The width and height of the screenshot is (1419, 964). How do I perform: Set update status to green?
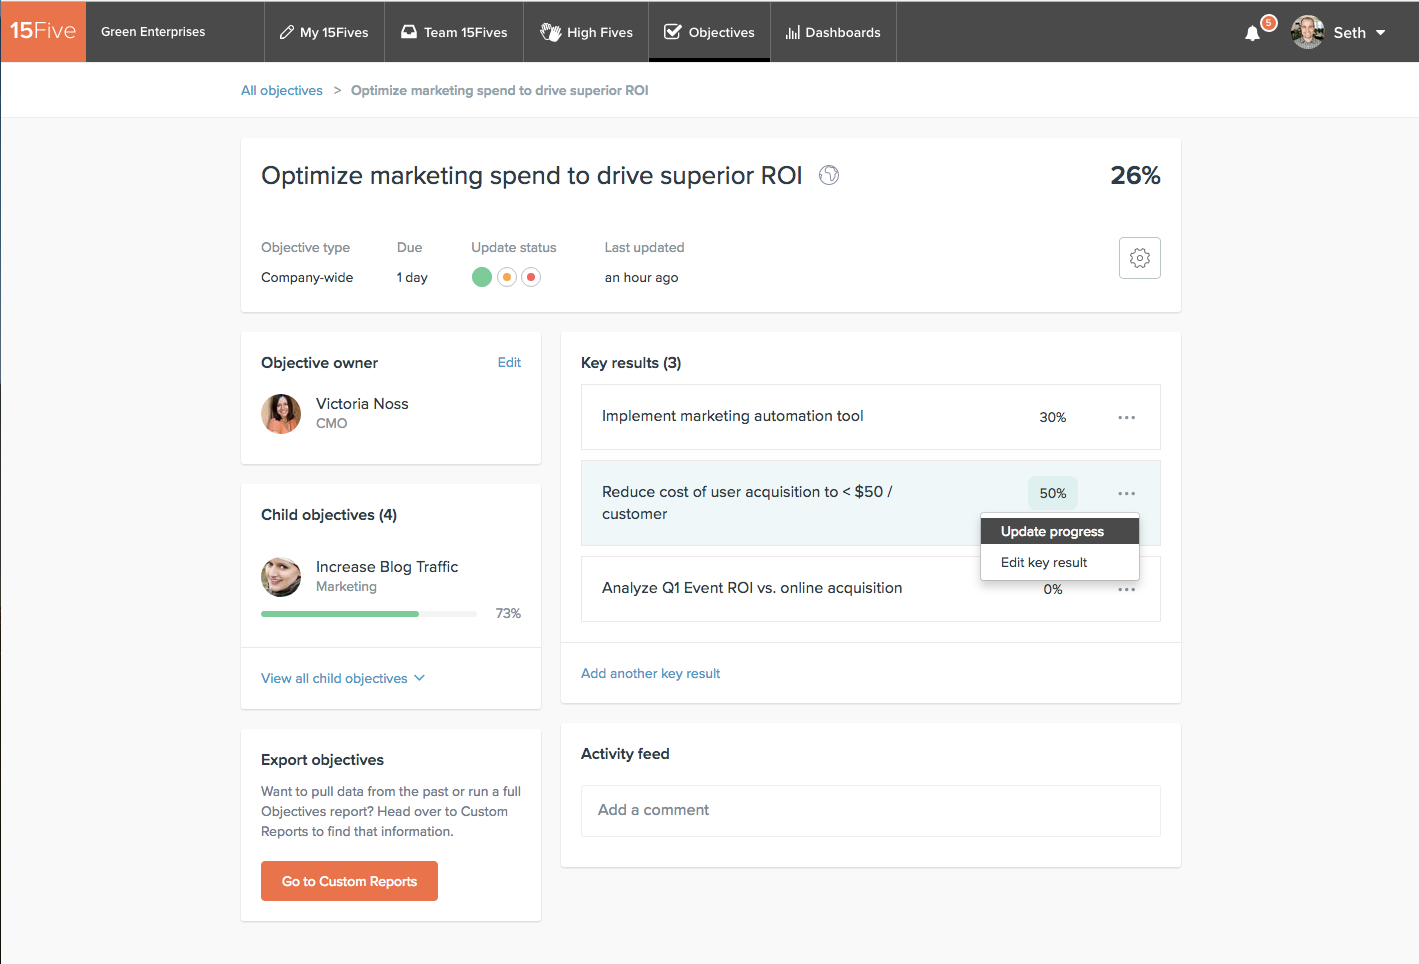pos(482,277)
